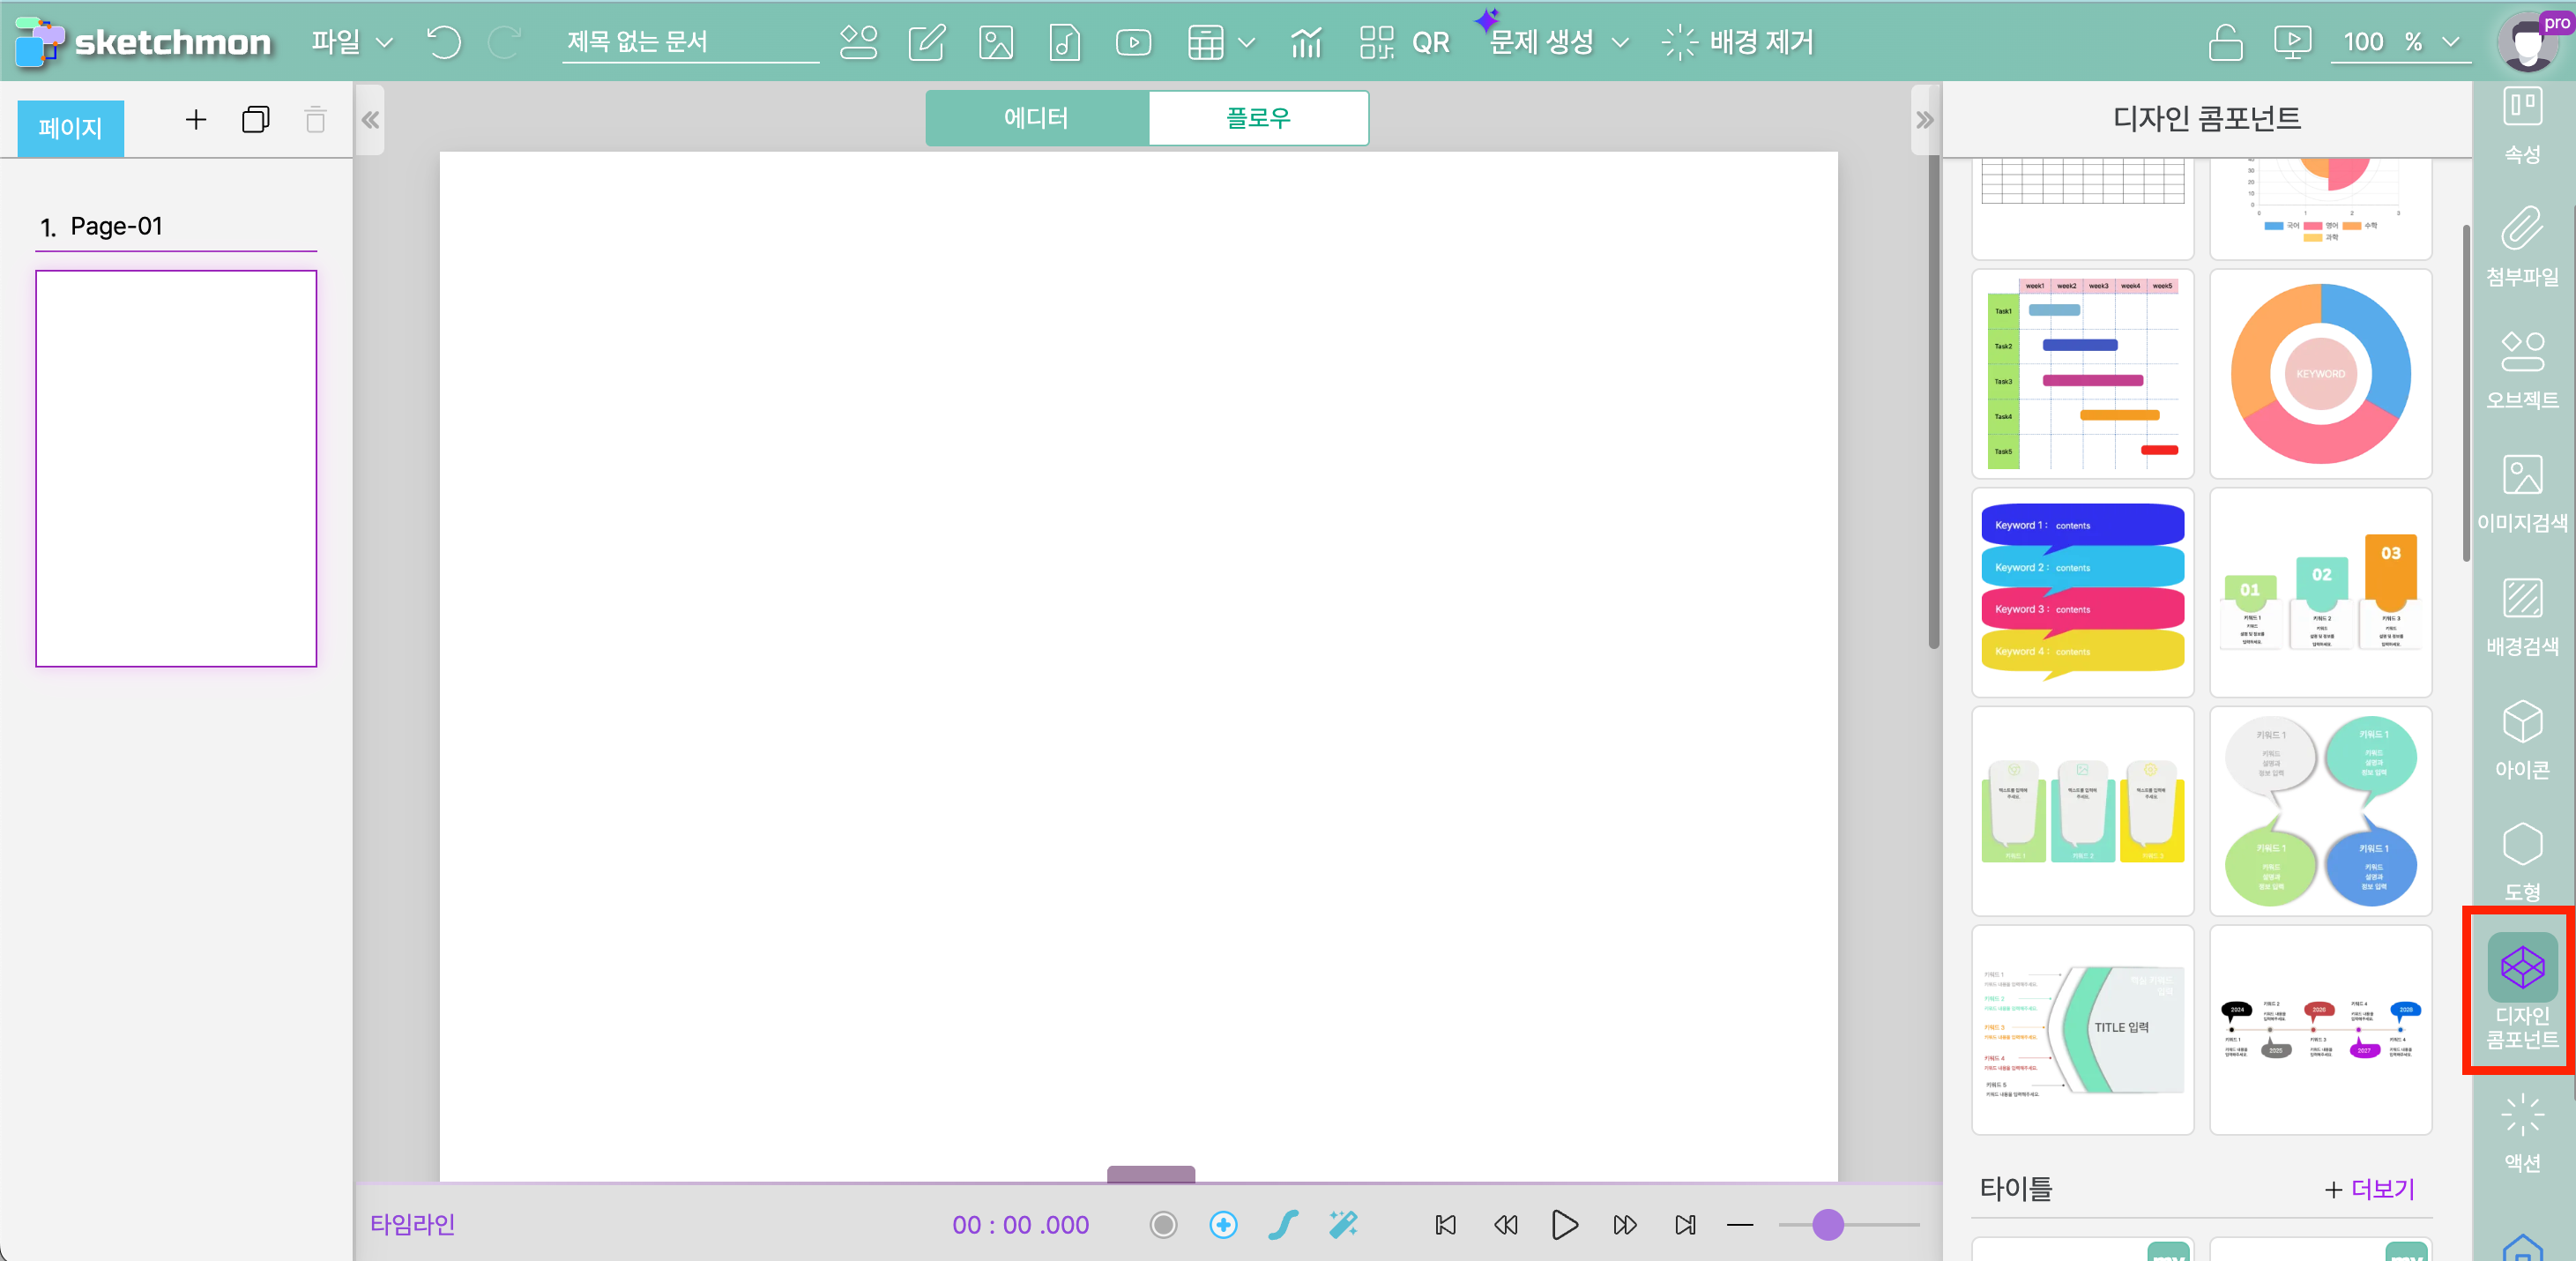Collapse the right design component panel
Screen dimensions: 2576x1261
click(x=1924, y=121)
